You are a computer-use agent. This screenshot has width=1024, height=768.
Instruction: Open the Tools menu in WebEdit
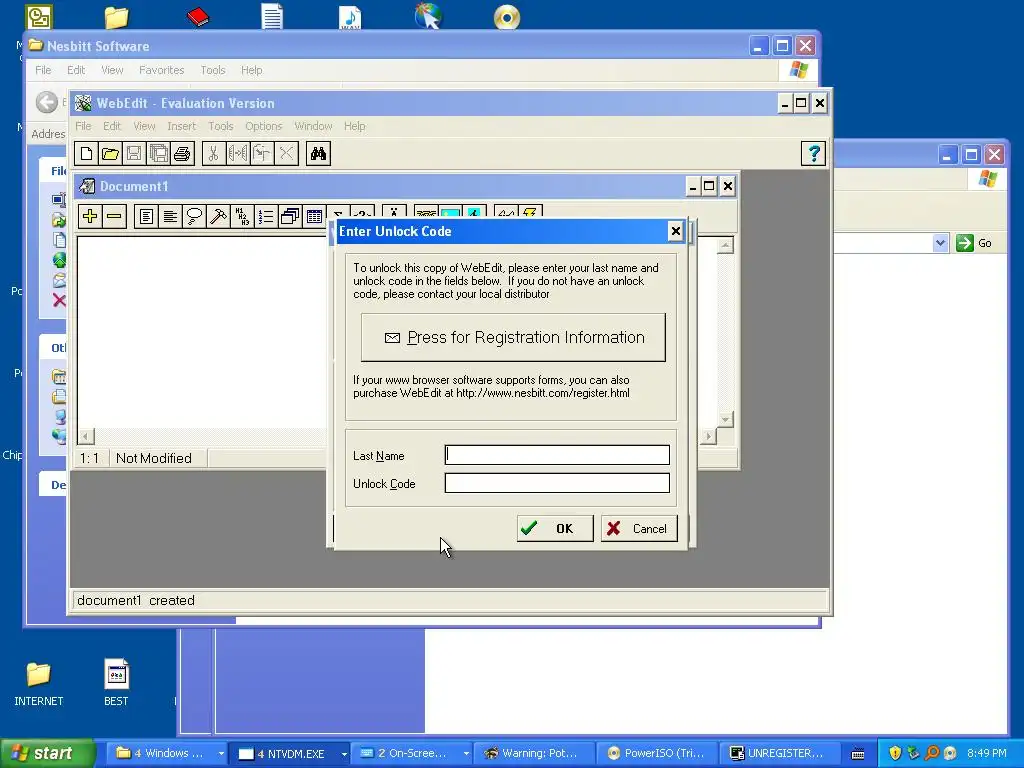point(221,126)
